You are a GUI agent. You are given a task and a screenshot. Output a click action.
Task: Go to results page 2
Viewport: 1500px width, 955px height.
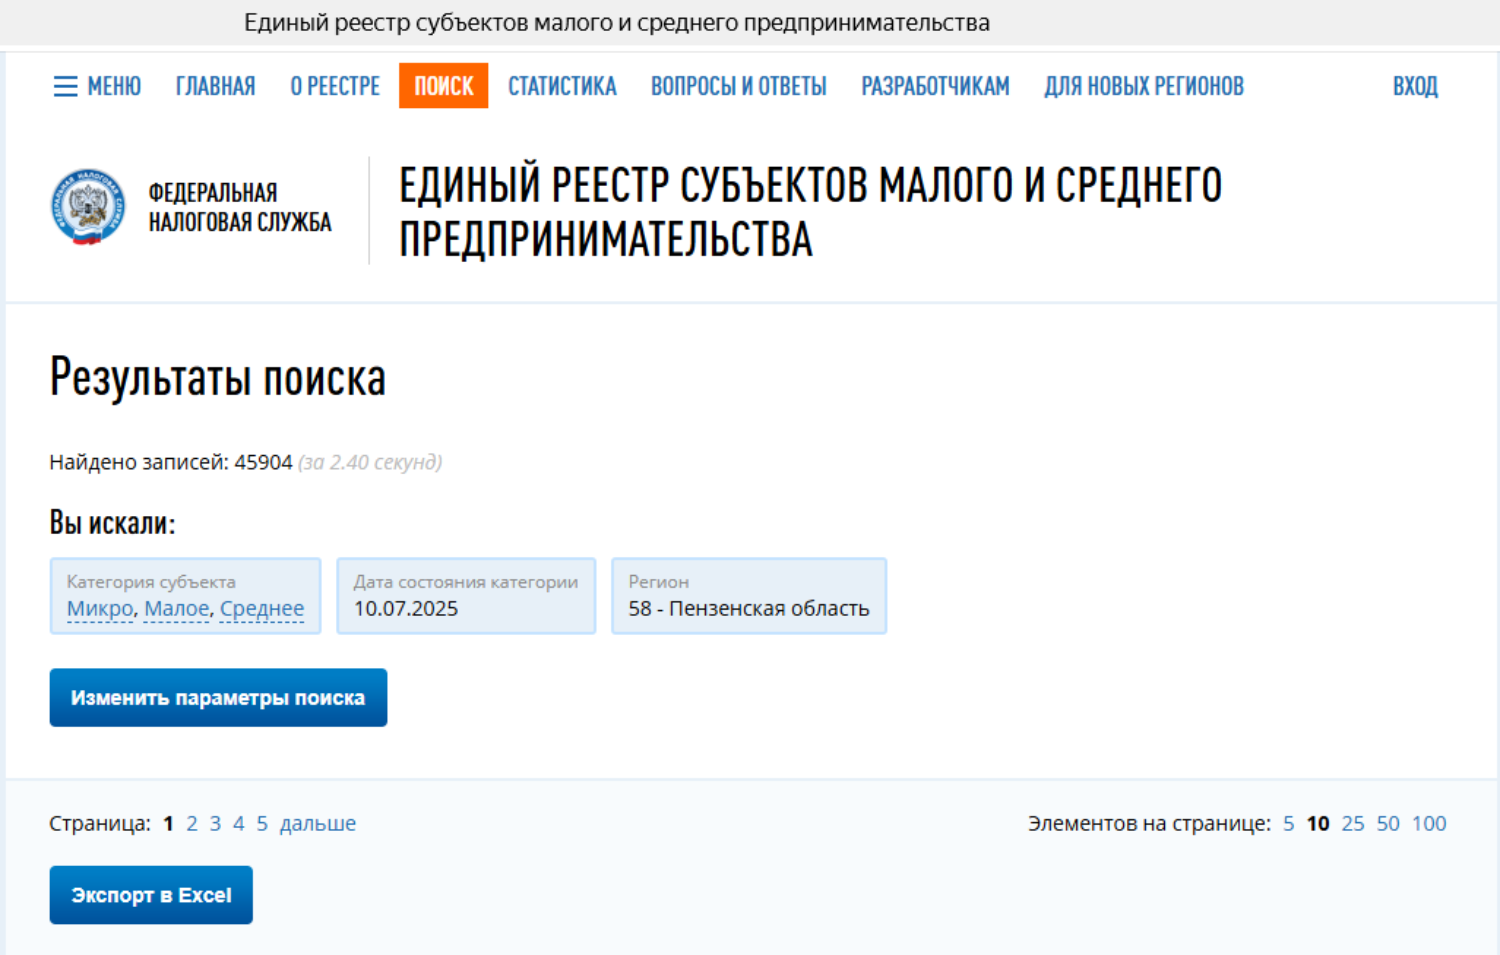[x=192, y=824]
